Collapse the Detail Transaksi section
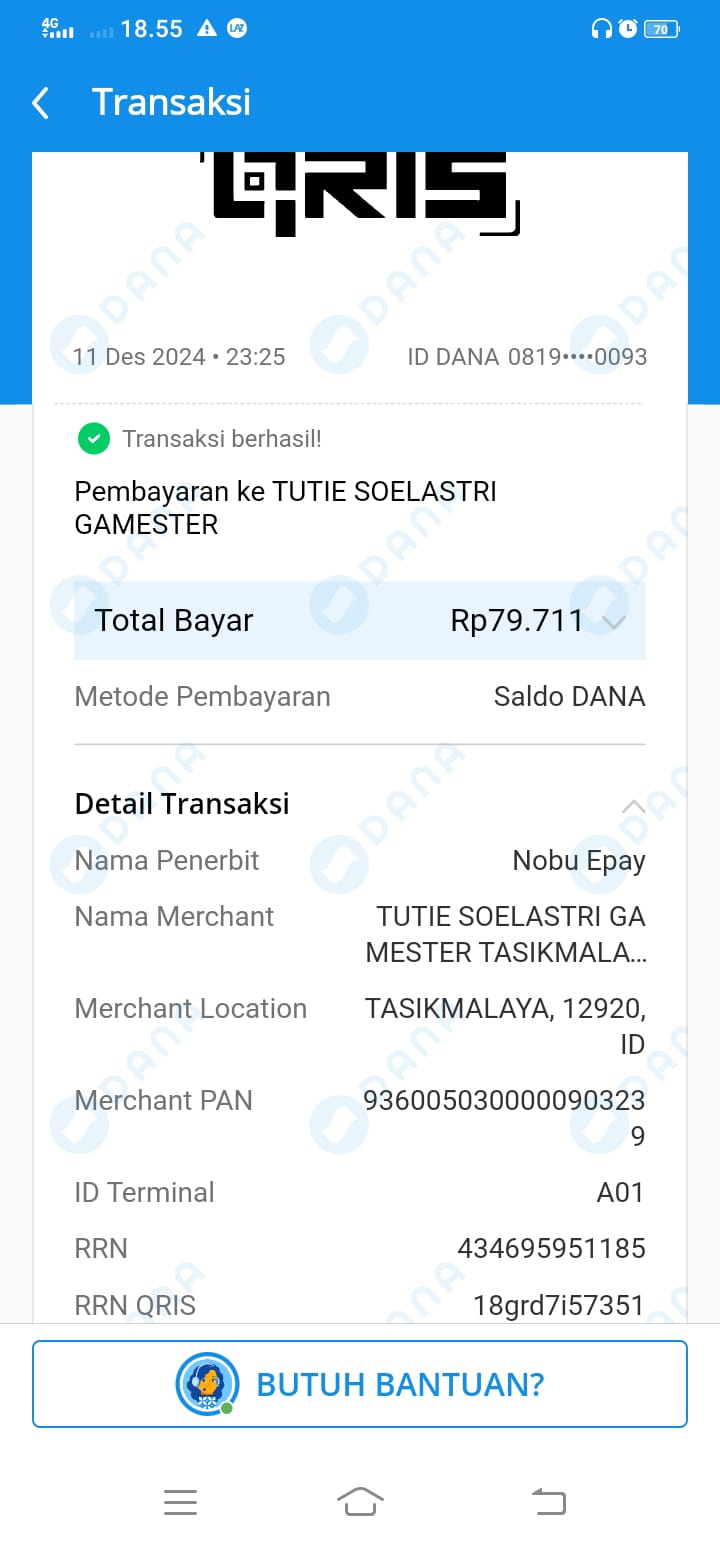 point(632,805)
